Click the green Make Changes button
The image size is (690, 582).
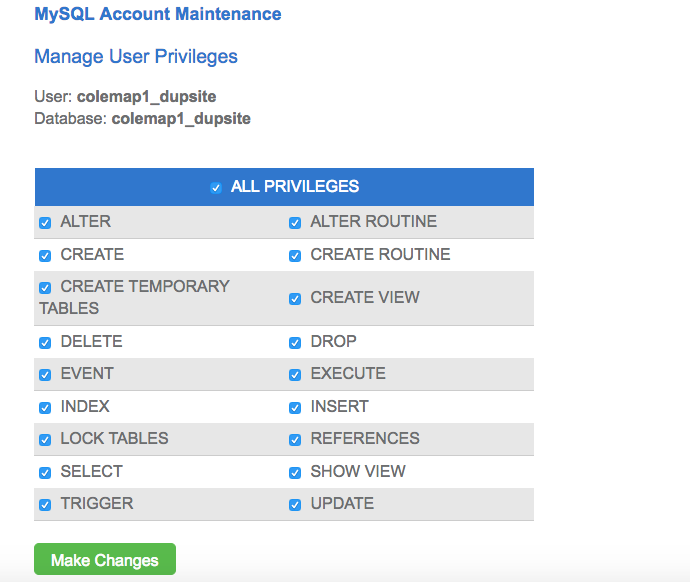105,560
